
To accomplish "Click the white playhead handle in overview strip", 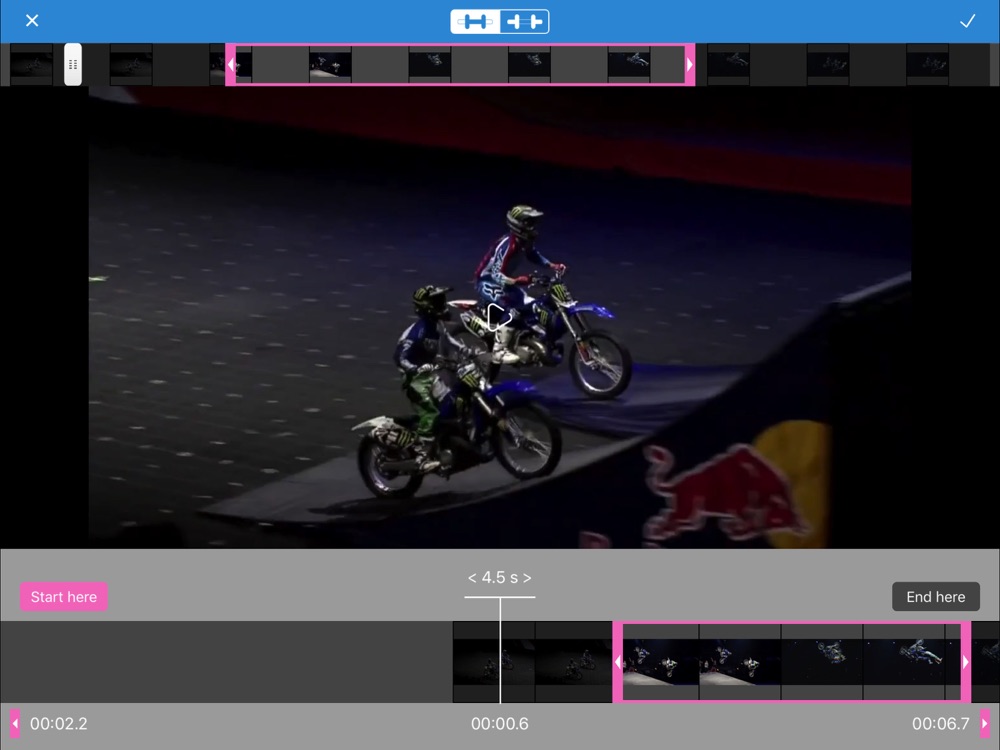I will click(73, 64).
